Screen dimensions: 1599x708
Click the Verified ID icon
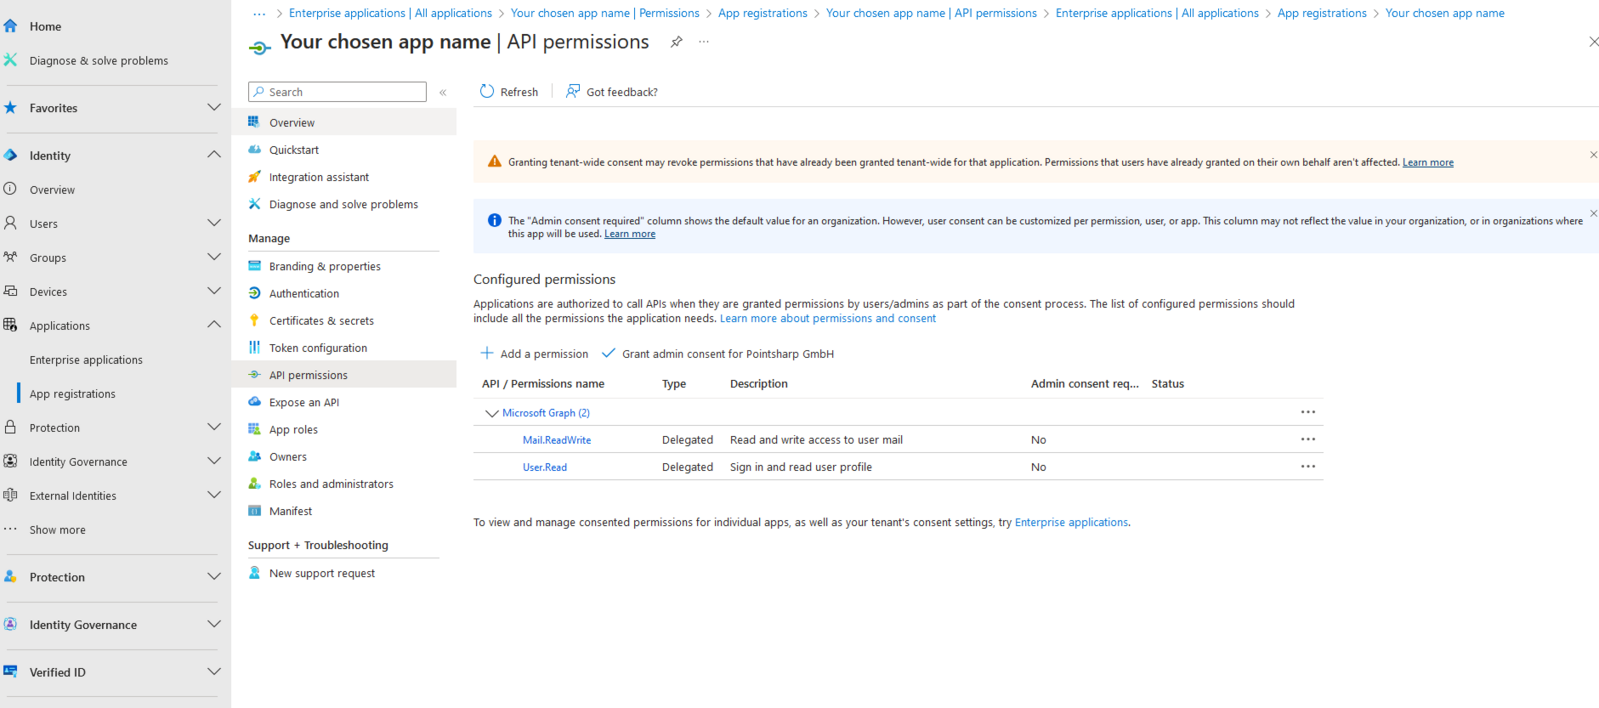(11, 672)
